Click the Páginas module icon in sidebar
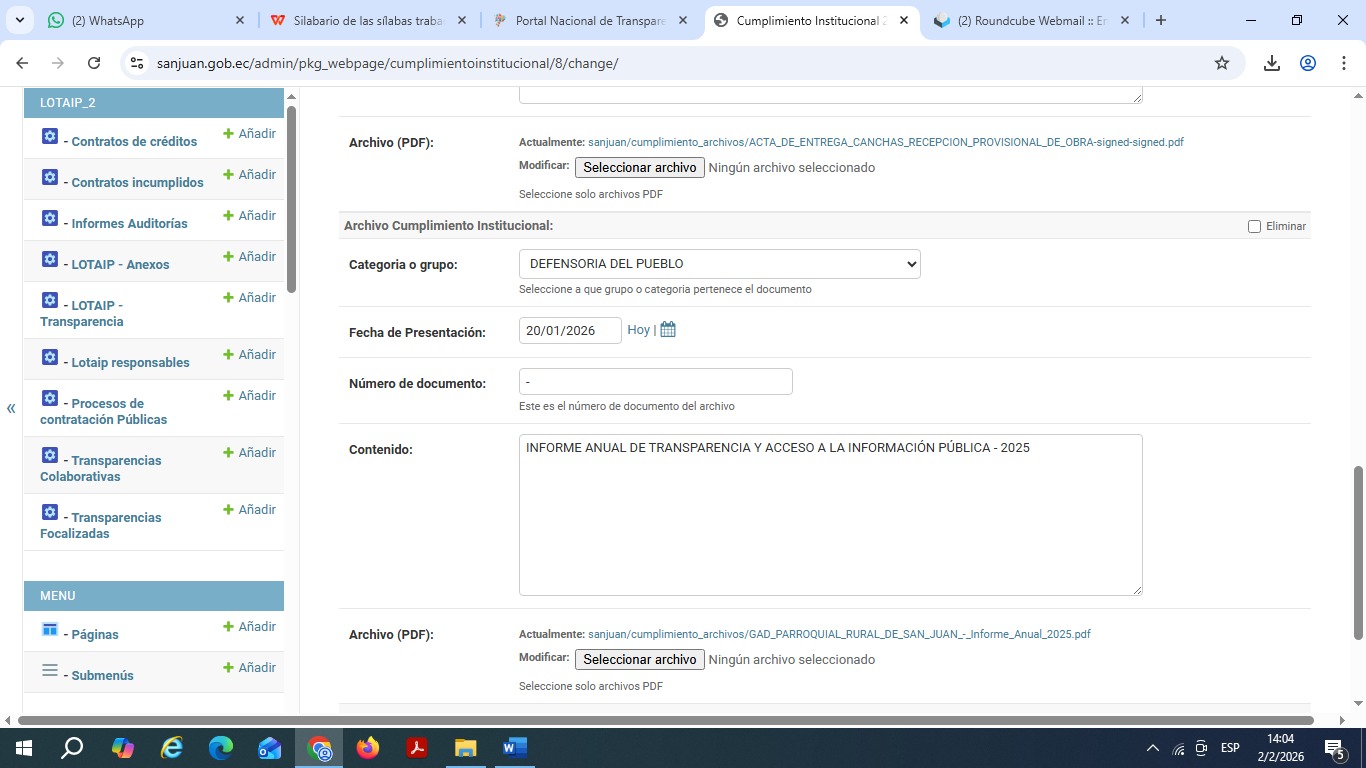The height and width of the screenshot is (768, 1366). [50, 630]
